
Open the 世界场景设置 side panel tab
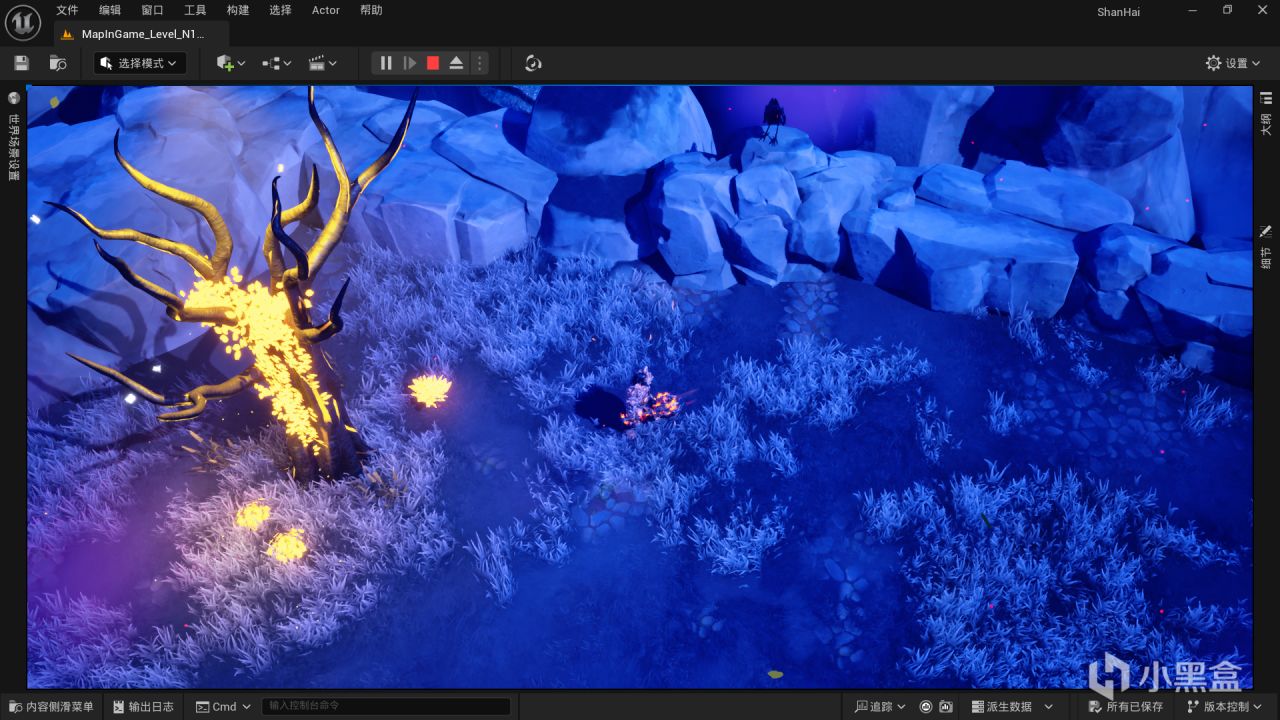click(14, 137)
